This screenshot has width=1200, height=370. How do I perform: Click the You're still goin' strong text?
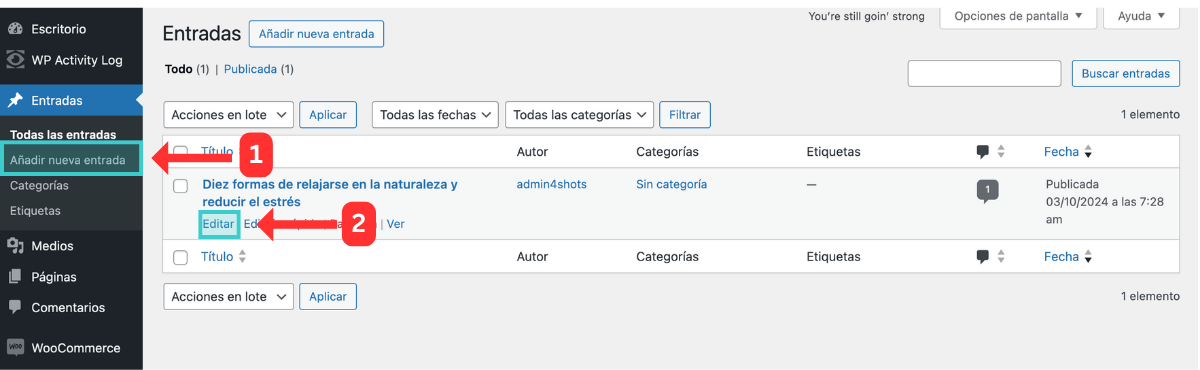click(866, 16)
